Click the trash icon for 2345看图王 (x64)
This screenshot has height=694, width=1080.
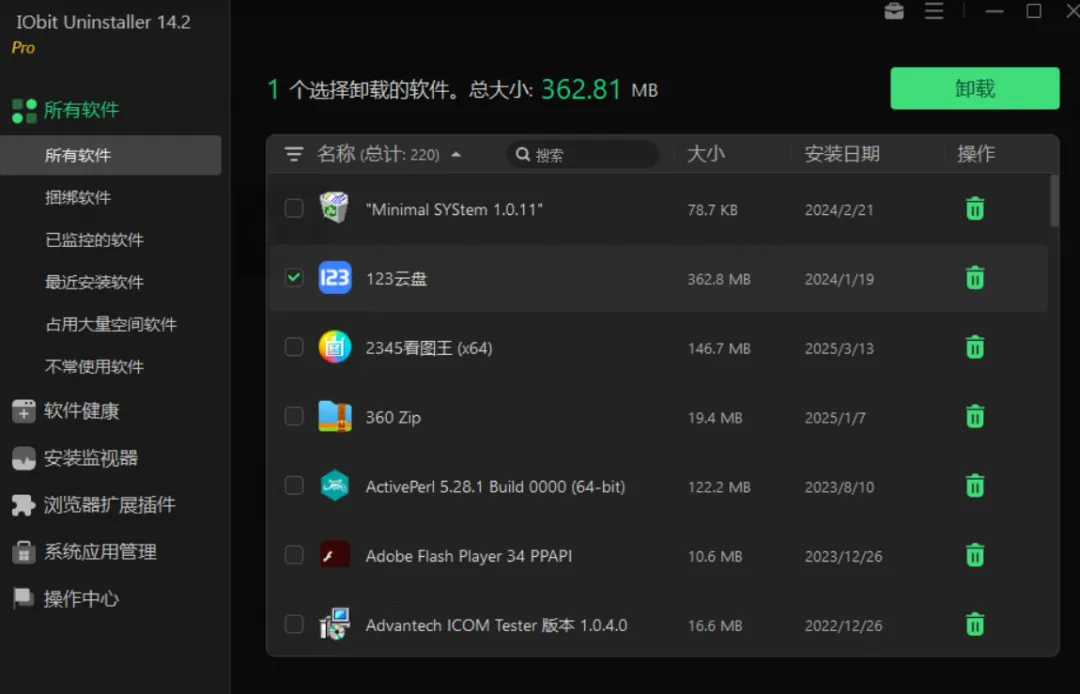975,347
